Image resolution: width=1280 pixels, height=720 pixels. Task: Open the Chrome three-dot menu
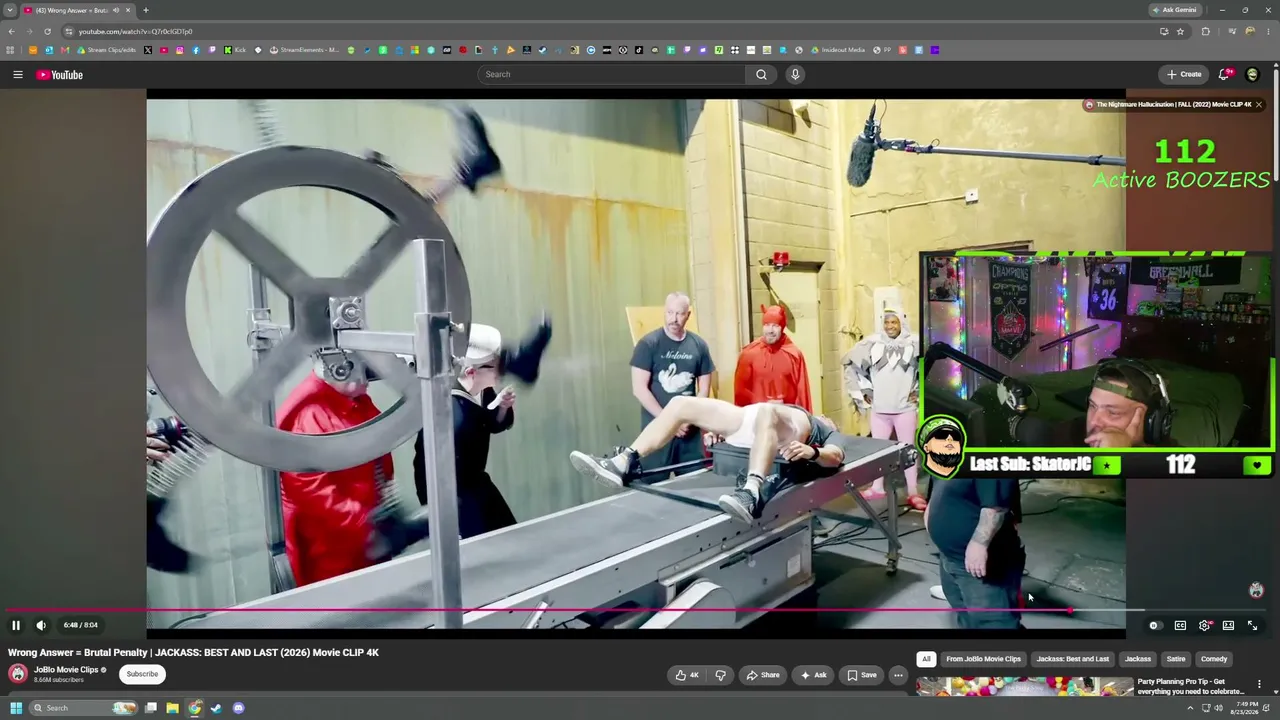1267,31
